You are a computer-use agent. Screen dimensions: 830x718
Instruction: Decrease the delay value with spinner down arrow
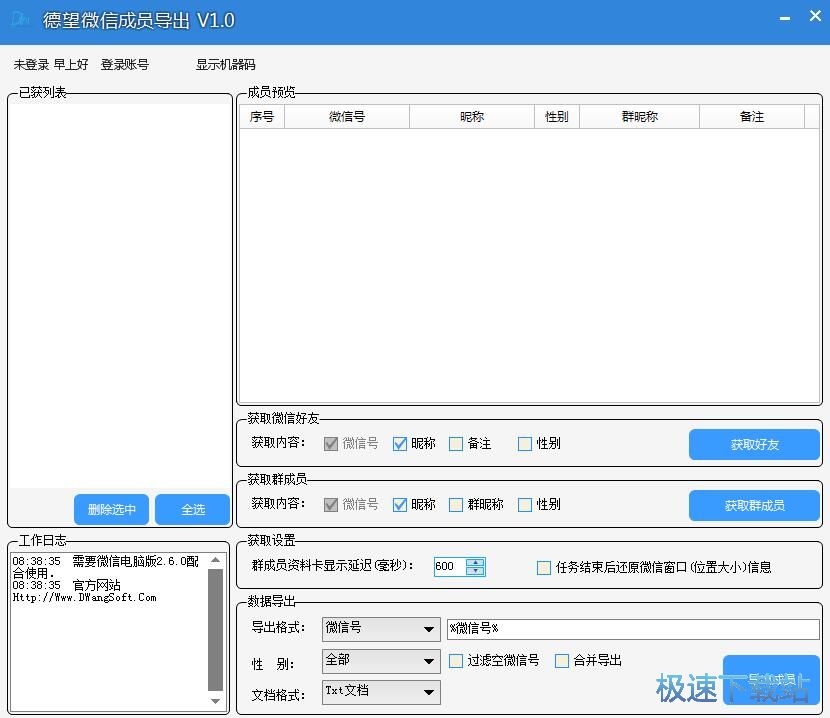click(475, 571)
